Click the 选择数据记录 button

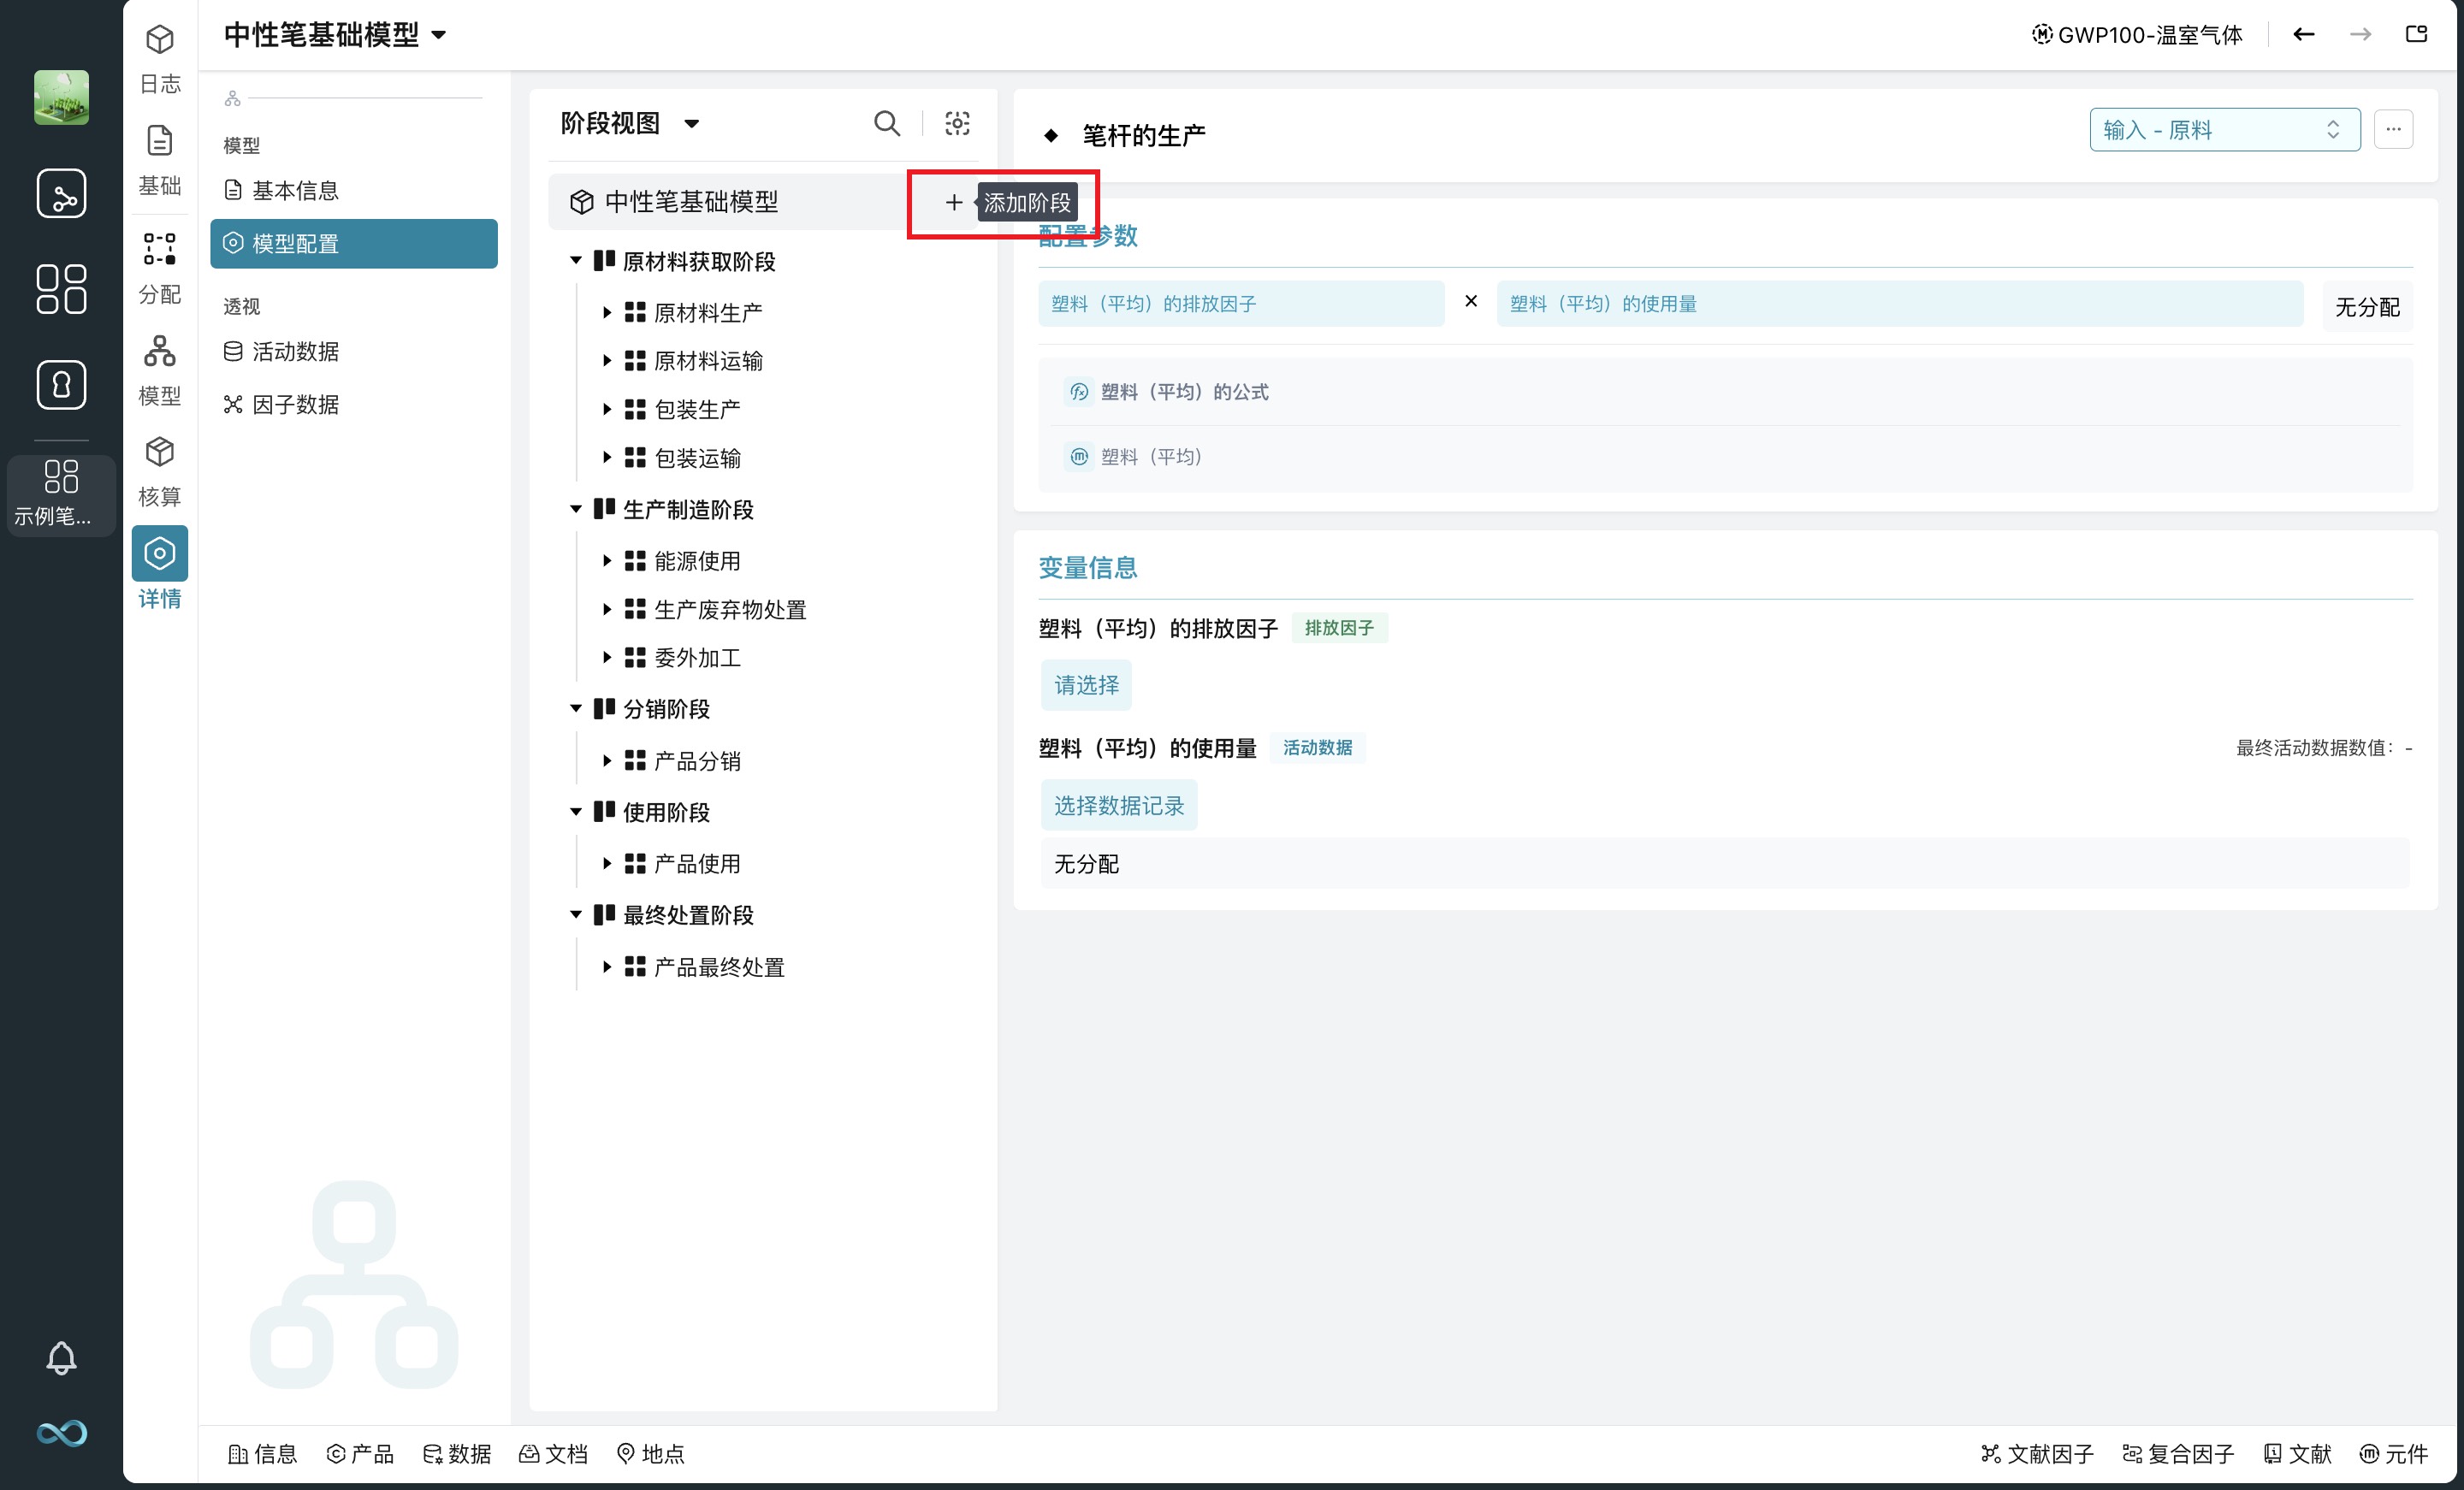(x=1118, y=806)
